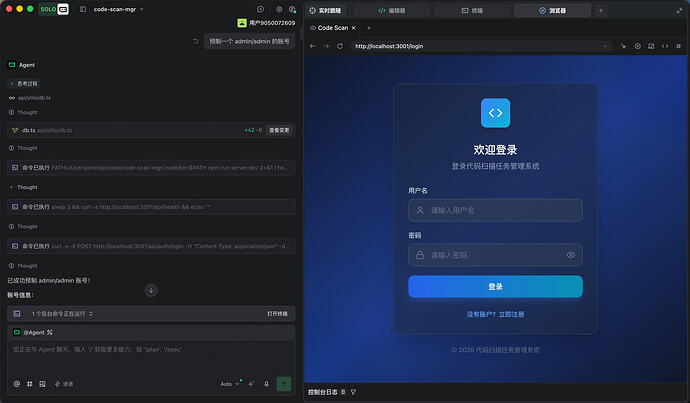690x403 pixels.
Task: Click the microphone voice input icon
Action: [266, 384]
